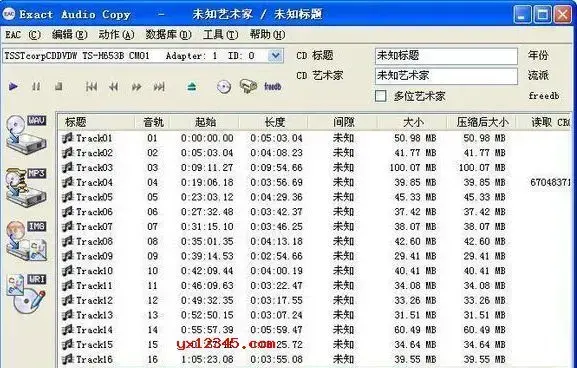Sort by 间隙 column header
The image size is (577, 368).
click(x=343, y=122)
